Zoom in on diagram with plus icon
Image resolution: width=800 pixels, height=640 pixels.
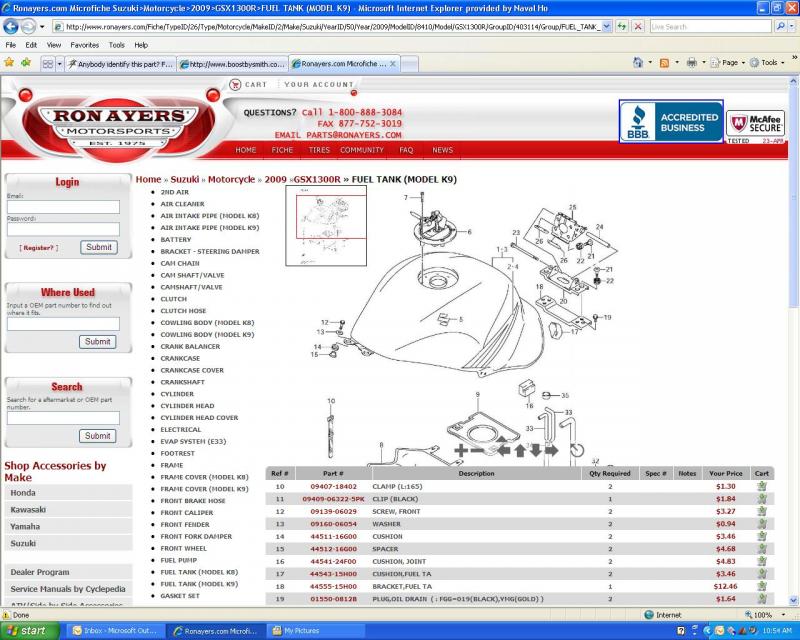coord(461,451)
